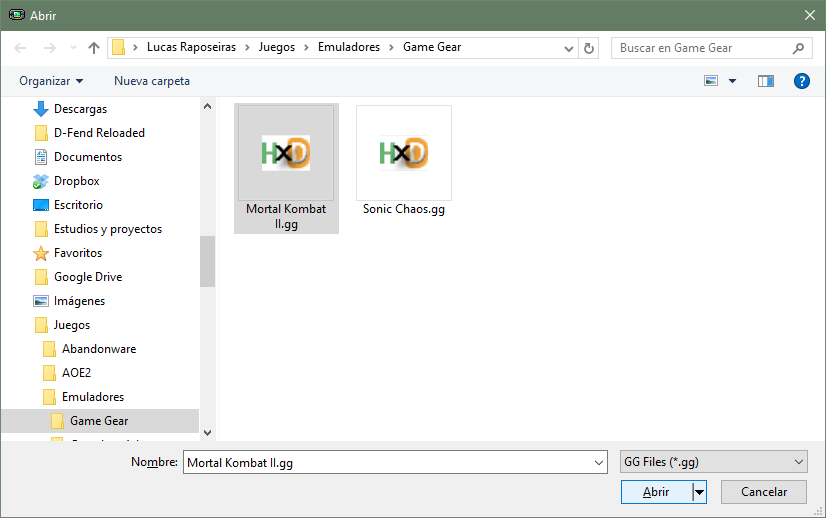Open Descargas in the sidebar
Screen dimensions: 826x518
[81, 109]
